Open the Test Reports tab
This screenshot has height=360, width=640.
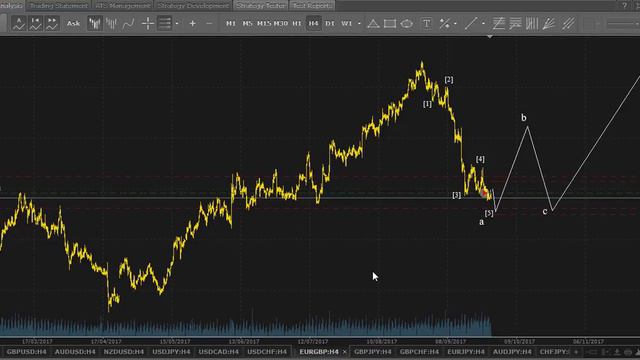(312, 5)
